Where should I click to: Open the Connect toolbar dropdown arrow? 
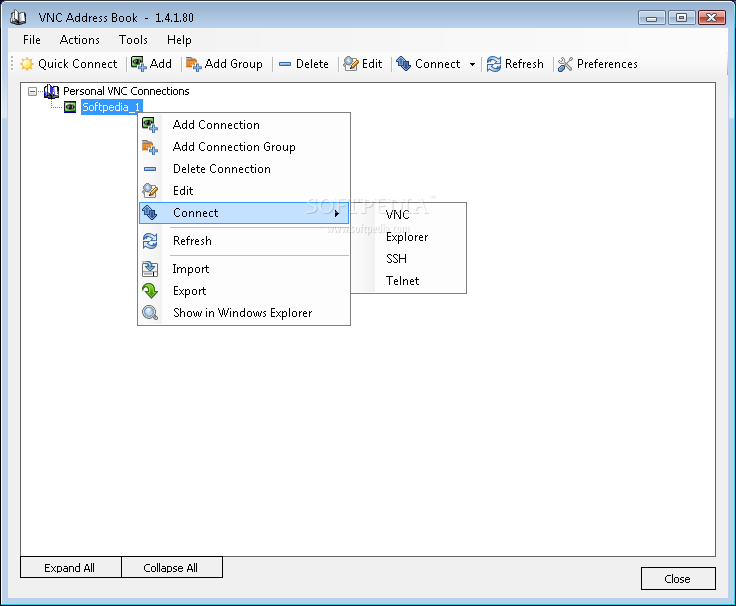tap(472, 64)
